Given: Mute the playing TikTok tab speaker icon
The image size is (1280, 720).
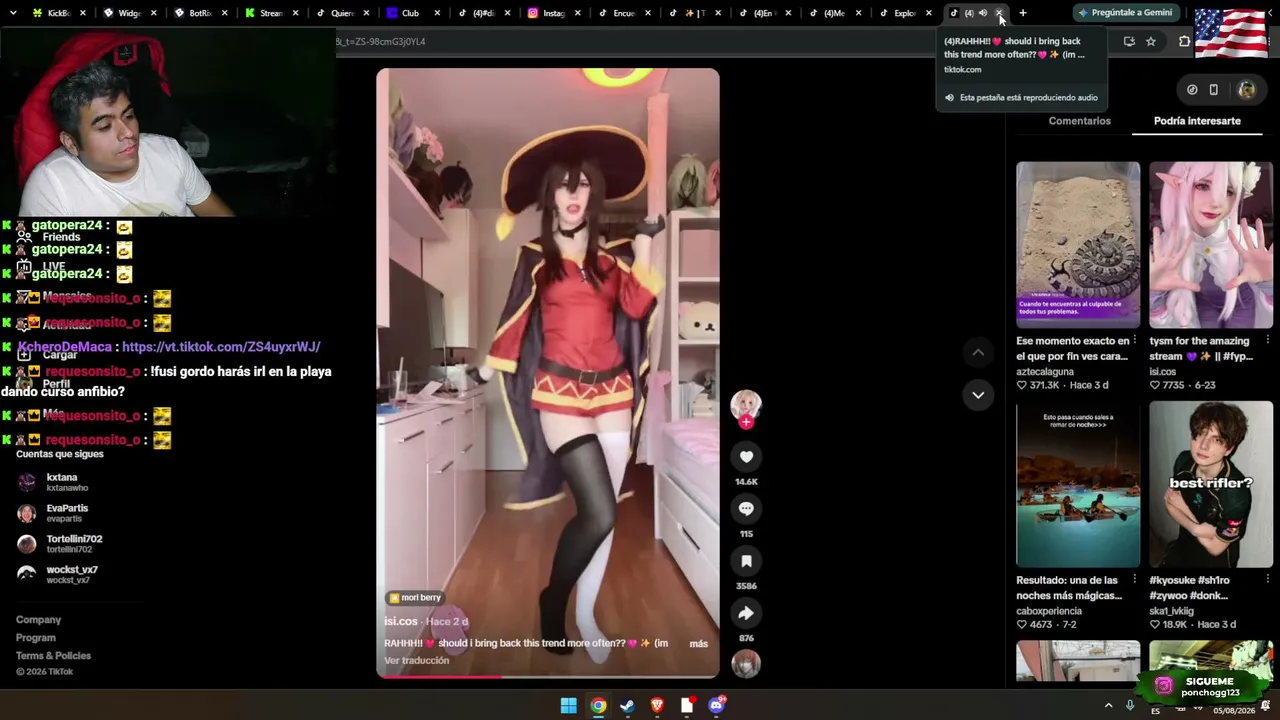Looking at the screenshot, I should click(983, 13).
